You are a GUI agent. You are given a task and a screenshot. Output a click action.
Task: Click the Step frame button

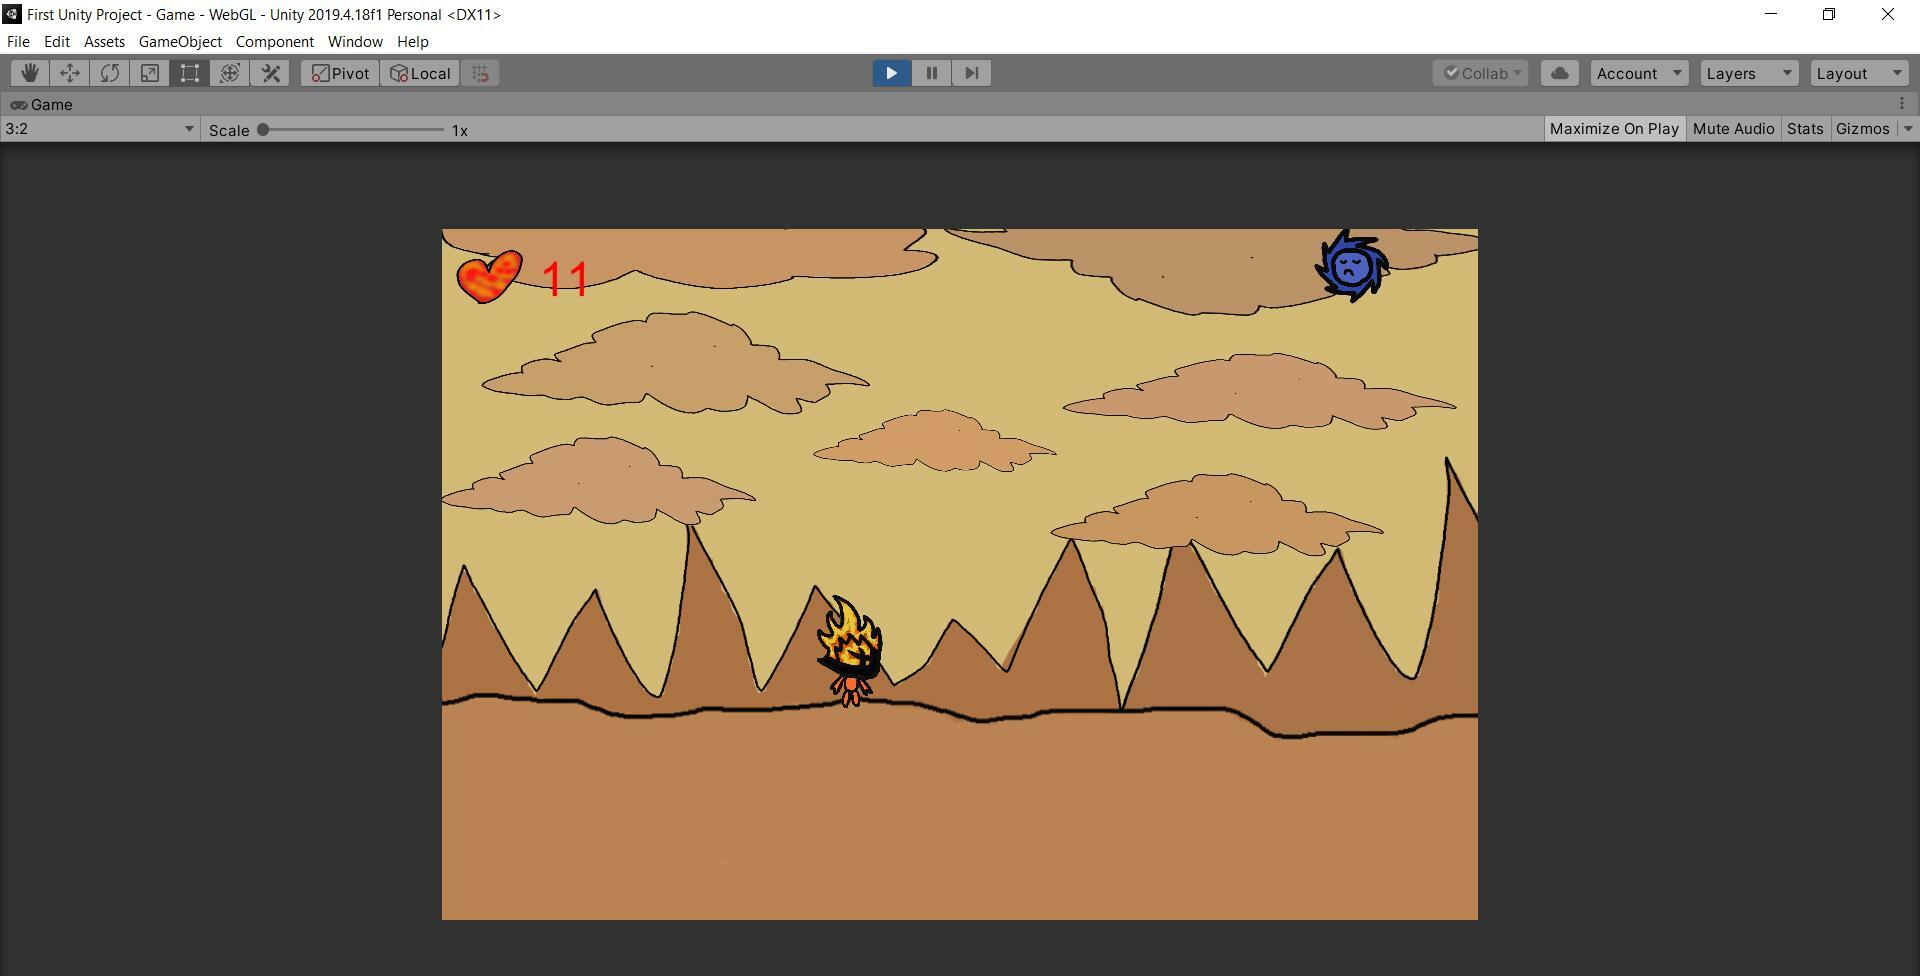click(971, 73)
